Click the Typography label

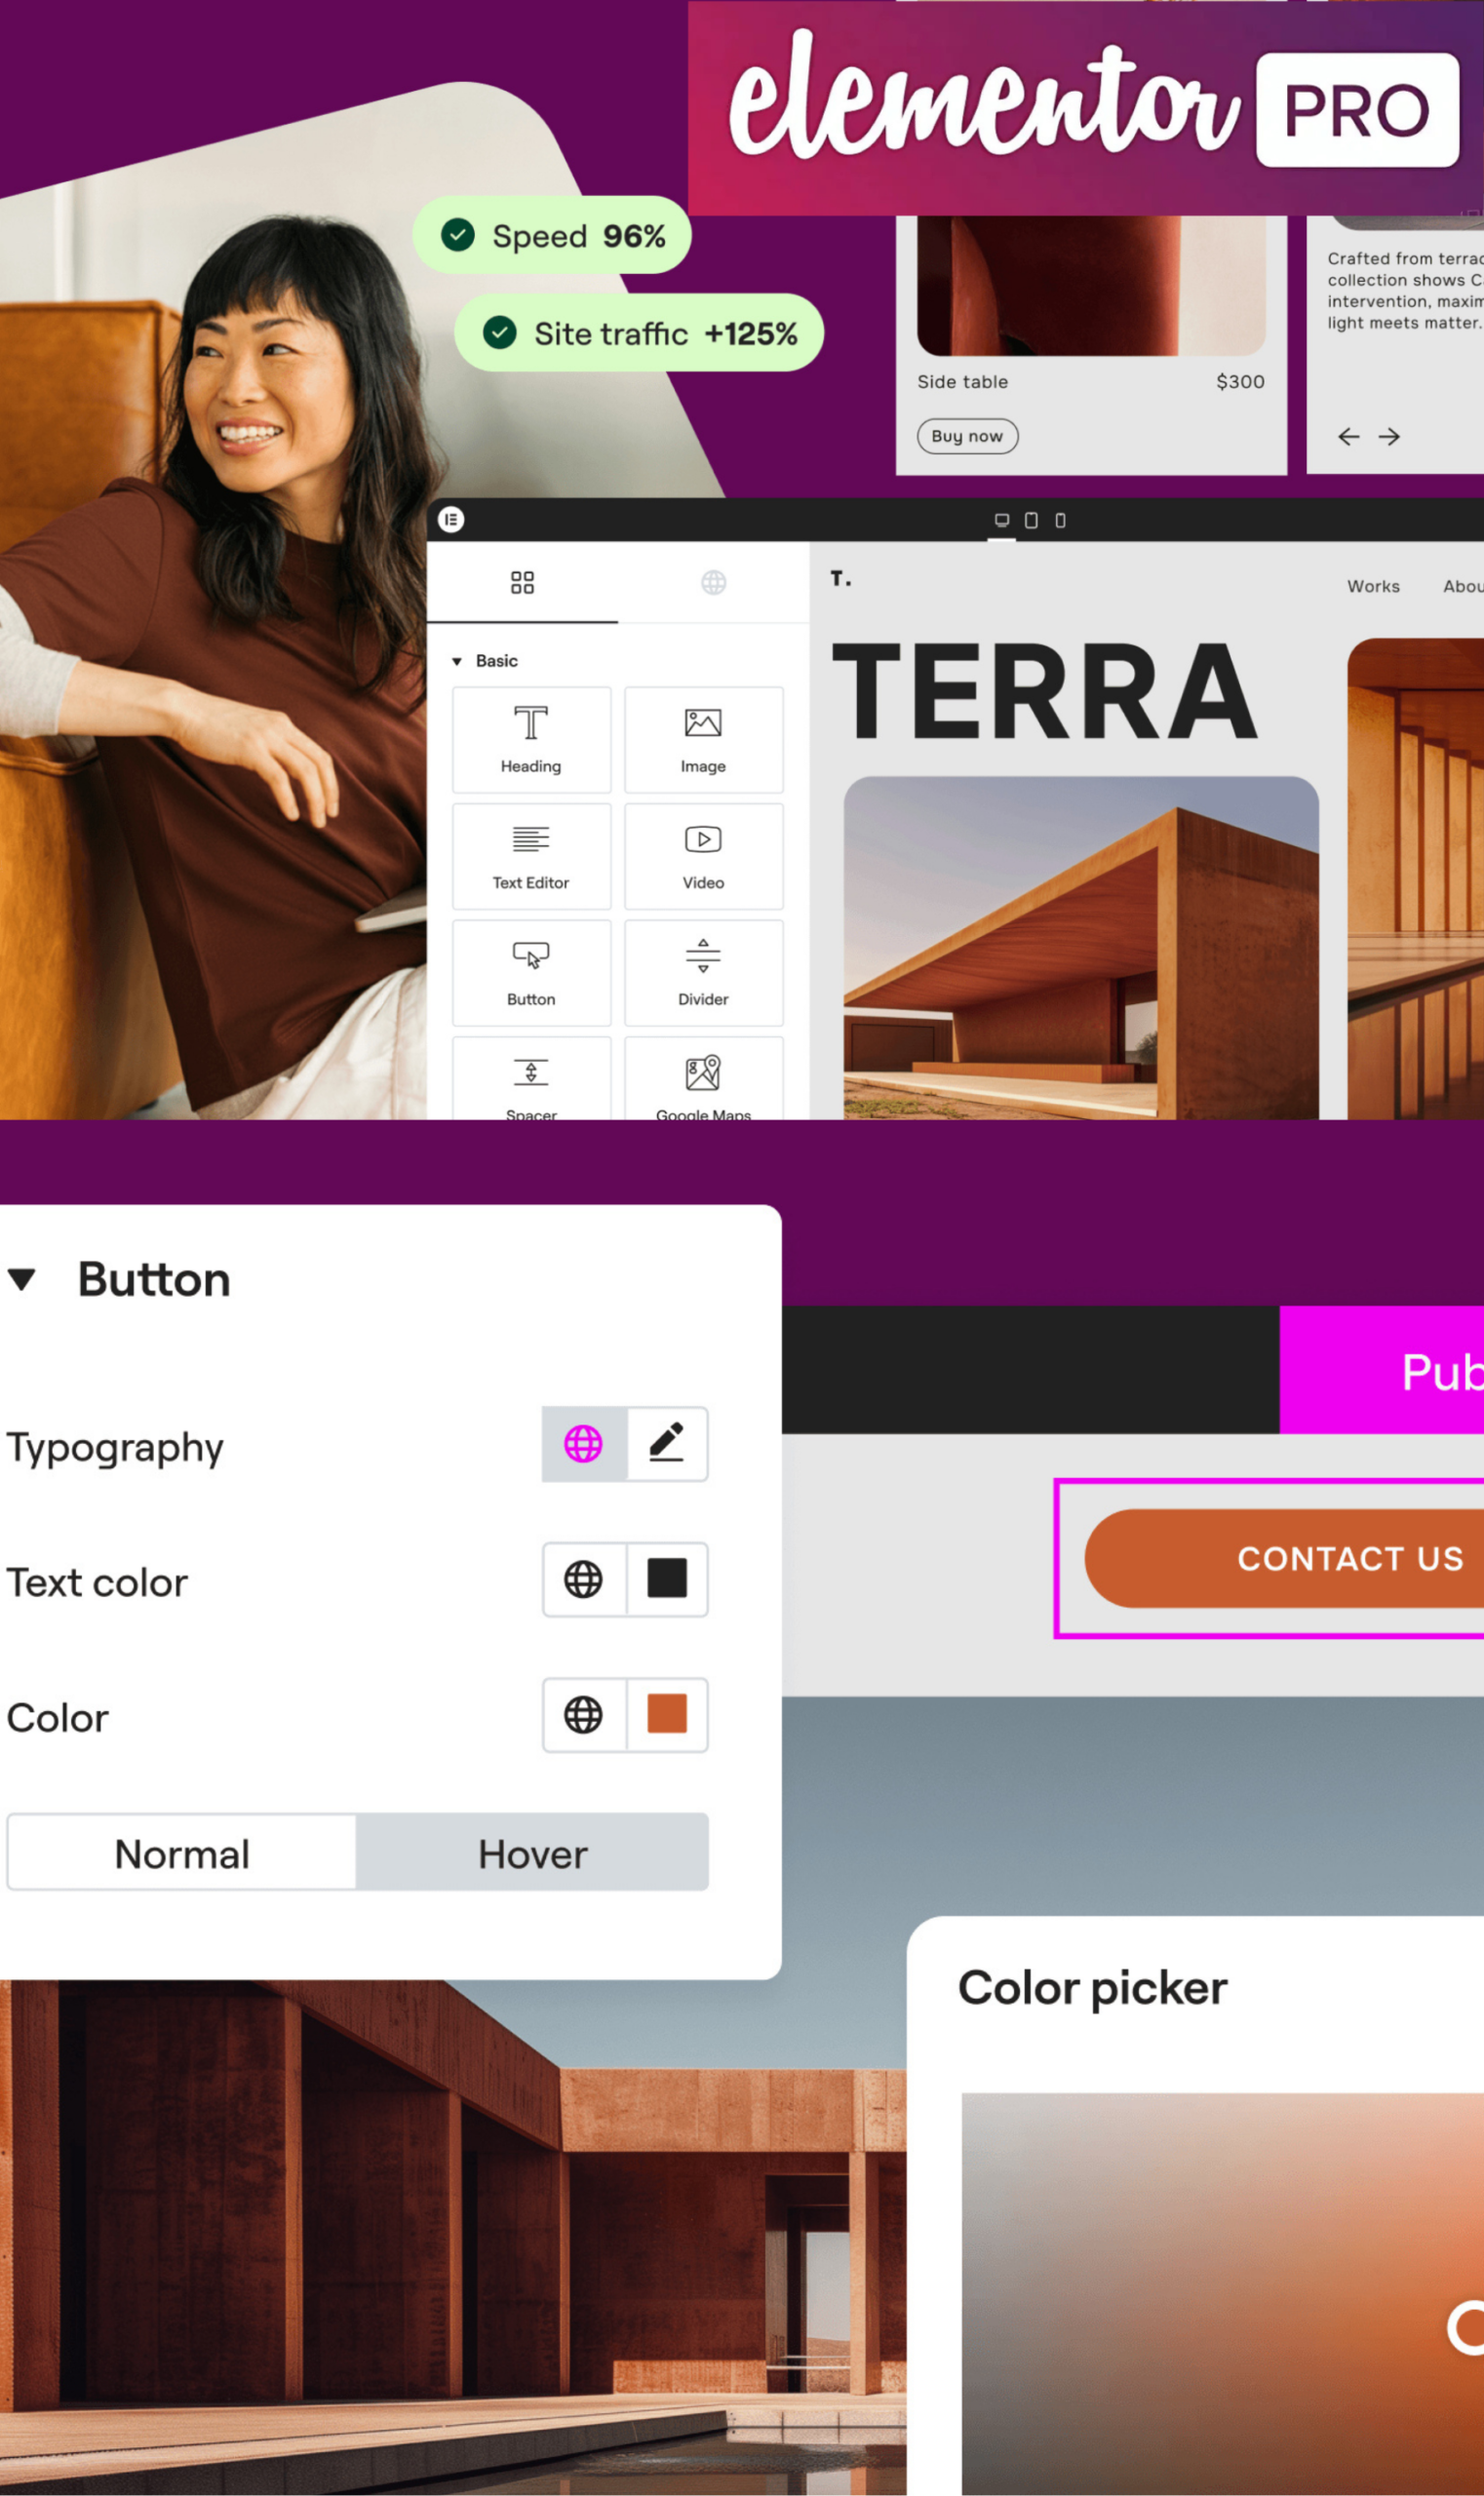tap(115, 1448)
